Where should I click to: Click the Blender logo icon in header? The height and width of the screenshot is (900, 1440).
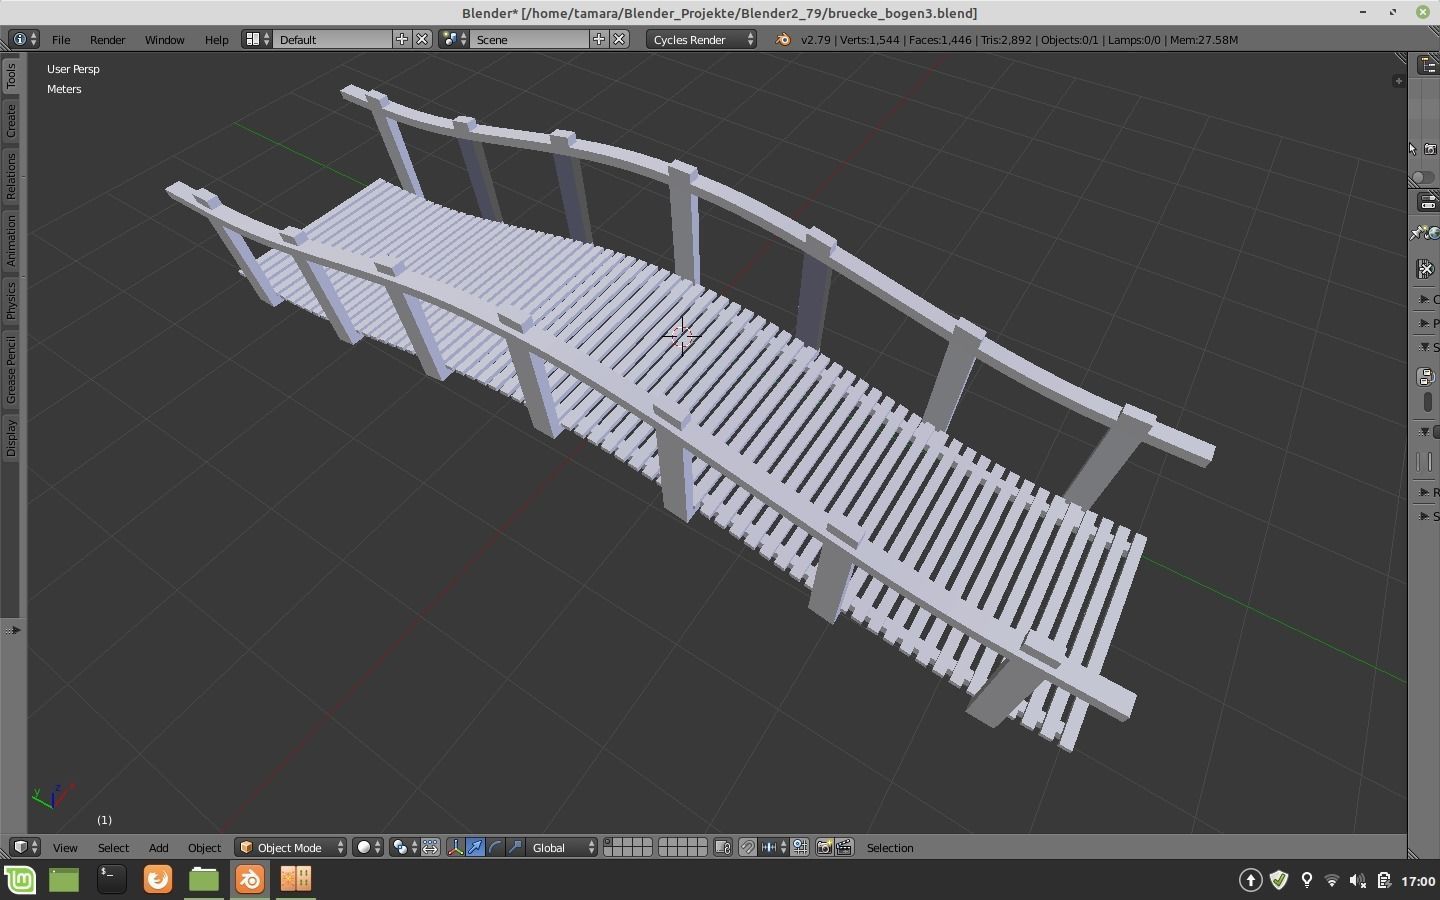pos(783,39)
